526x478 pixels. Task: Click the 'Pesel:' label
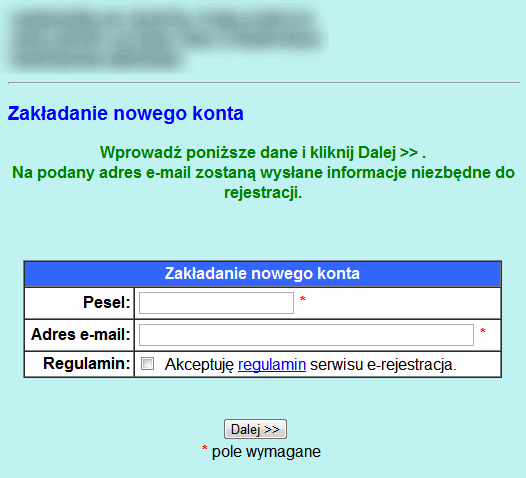pyautogui.click(x=106, y=302)
